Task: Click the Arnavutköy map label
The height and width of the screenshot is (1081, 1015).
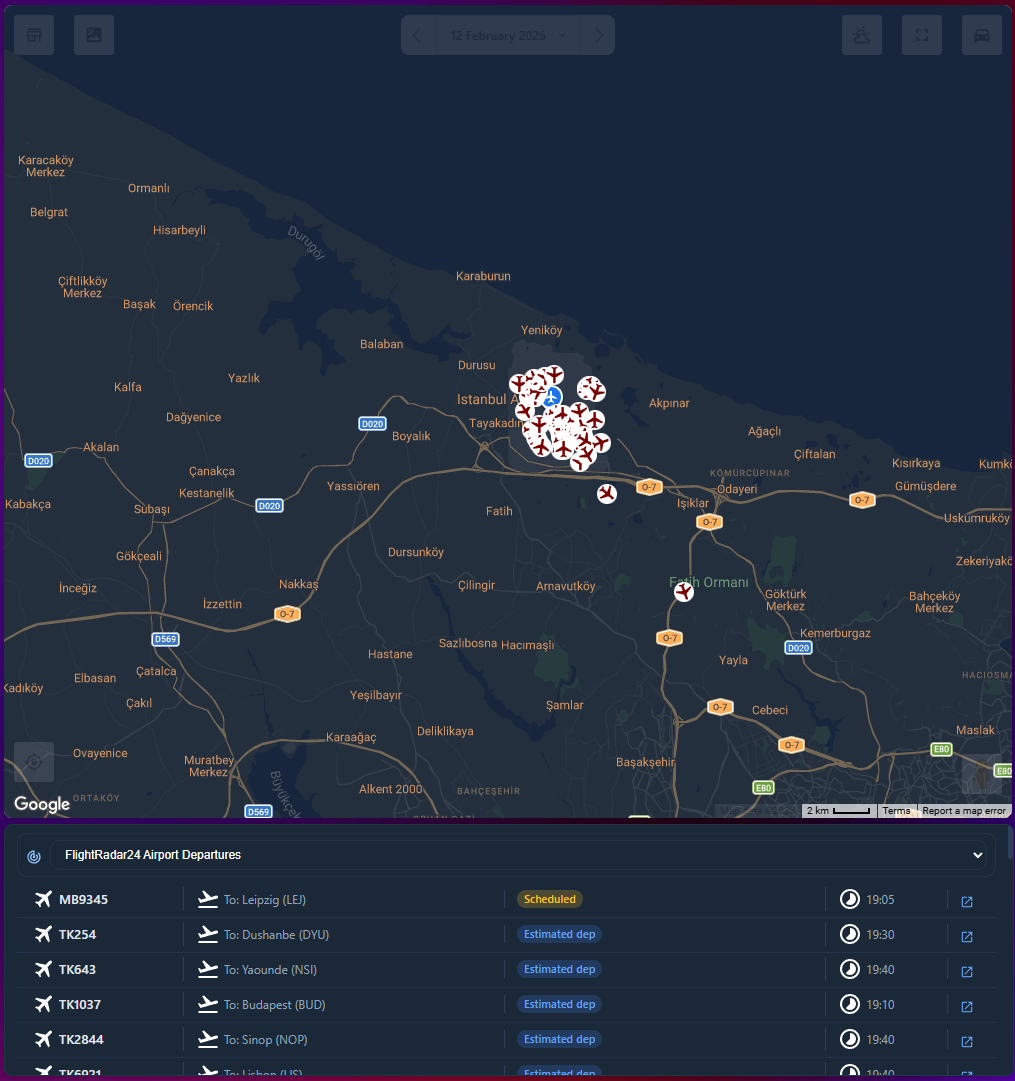Action: [x=565, y=586]
